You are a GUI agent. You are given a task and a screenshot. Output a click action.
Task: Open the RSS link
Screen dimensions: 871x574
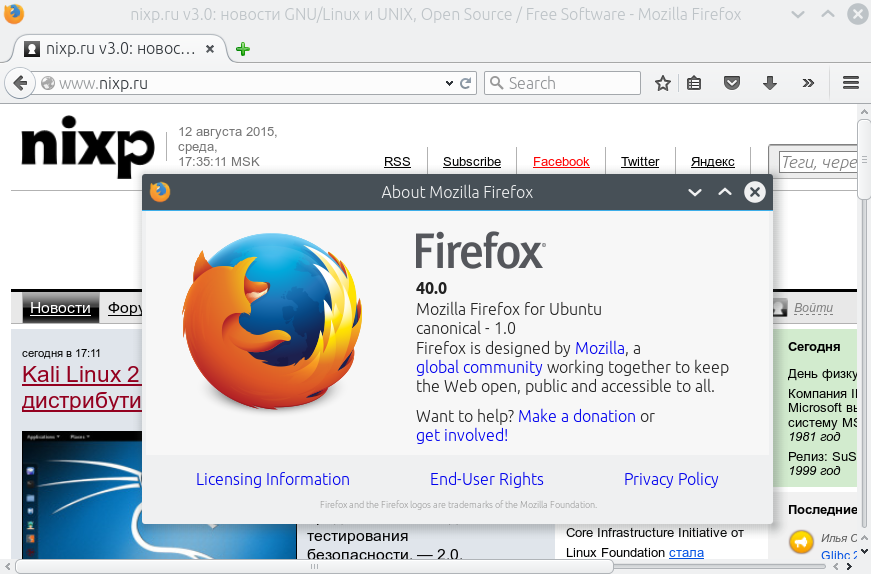(x=397, y=162)
